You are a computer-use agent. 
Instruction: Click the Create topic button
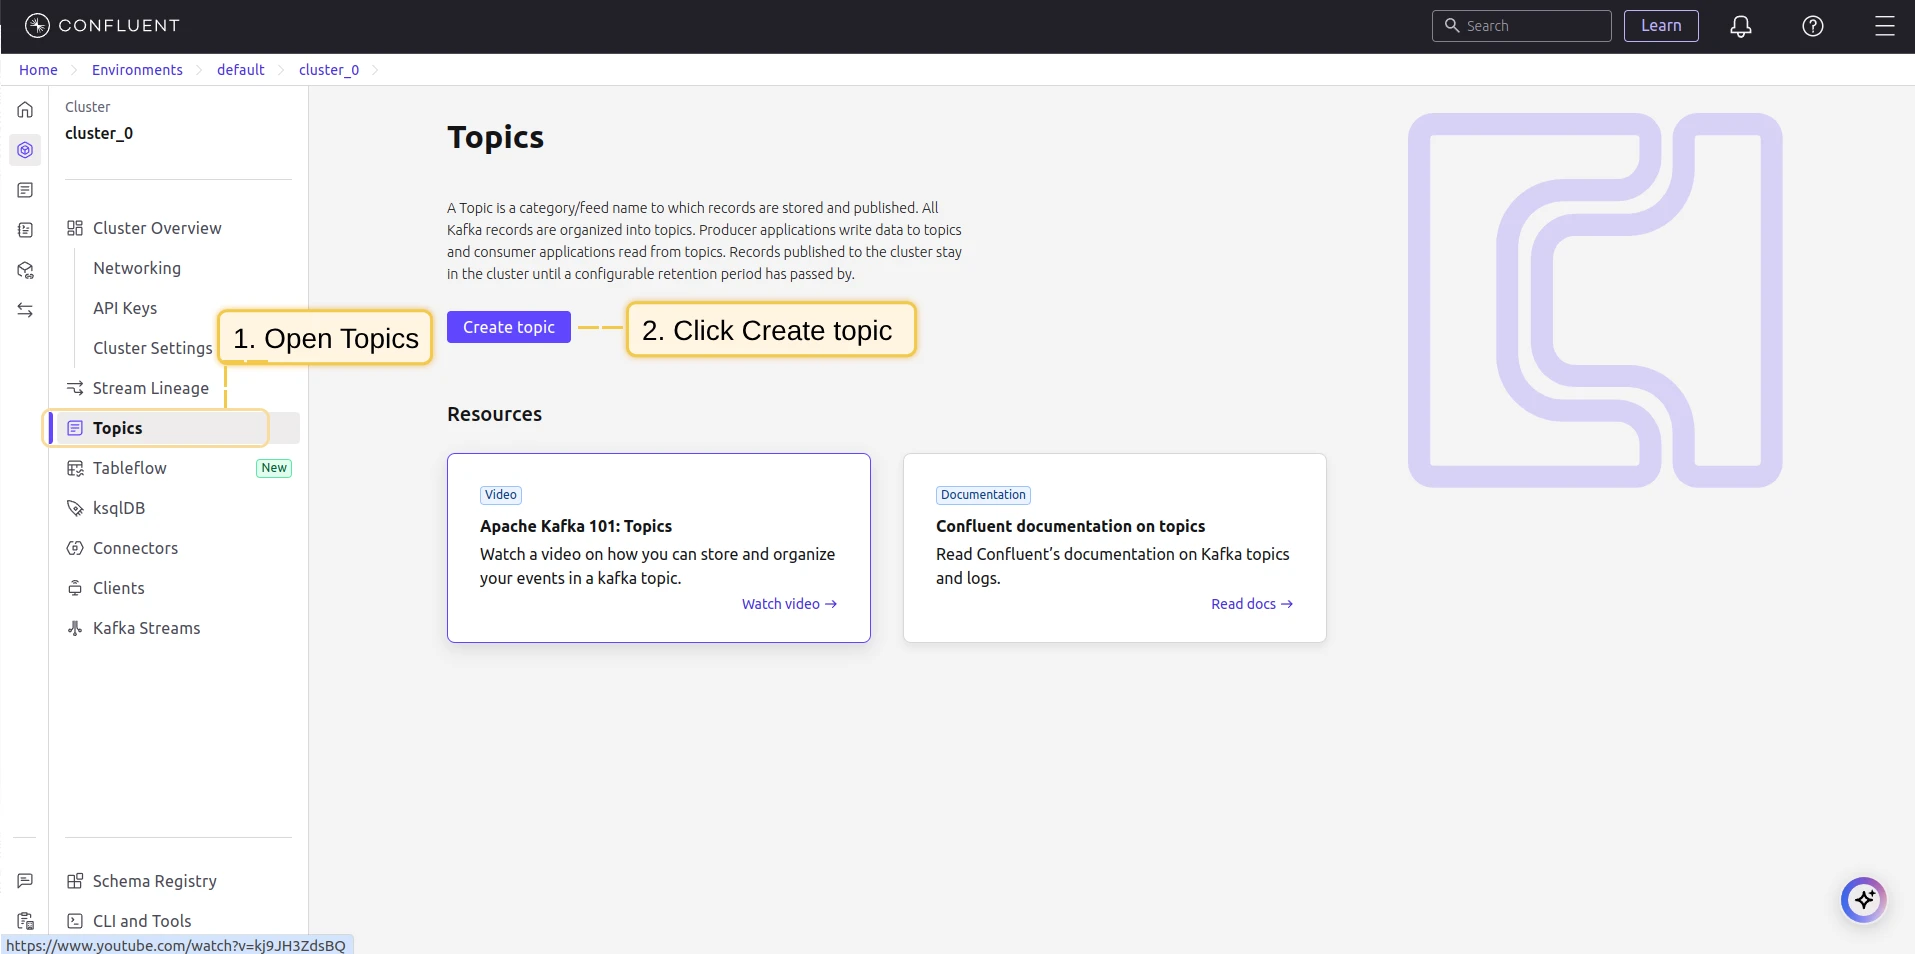[509, 327]
